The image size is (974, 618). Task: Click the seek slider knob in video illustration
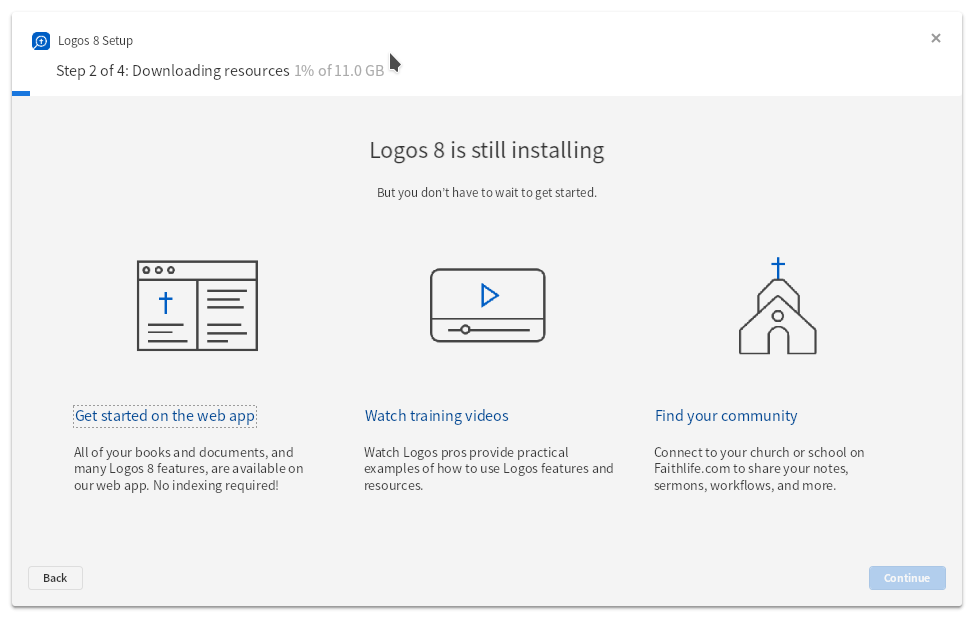(465, 329)
